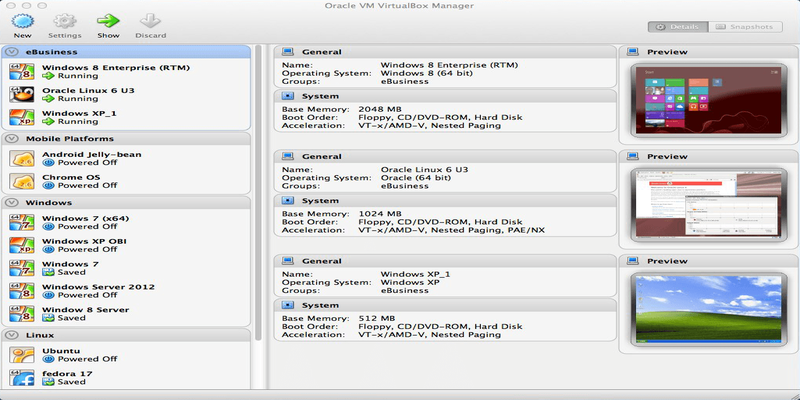The image size is (800, 400).
Task: Switch to the Details tab
Action: pos(679,26)
